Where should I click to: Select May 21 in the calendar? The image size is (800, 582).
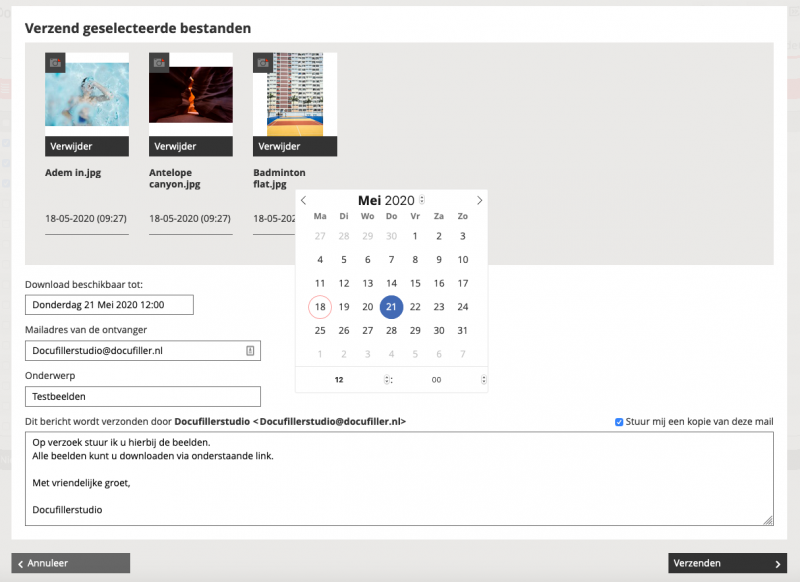[x=391, y=307]
